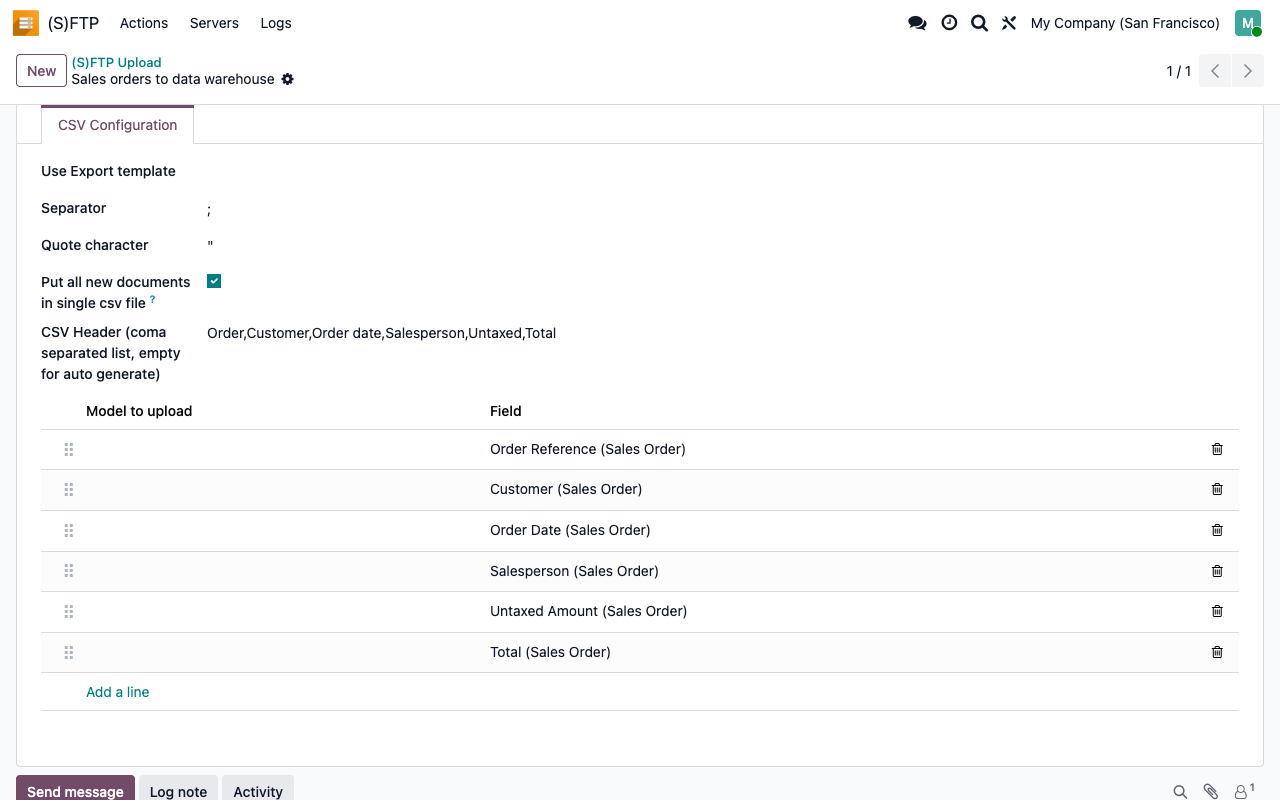The image size is (1280, 800).
Task: Toggle Put all new documents in single csv file
Action: pos(214,281)
